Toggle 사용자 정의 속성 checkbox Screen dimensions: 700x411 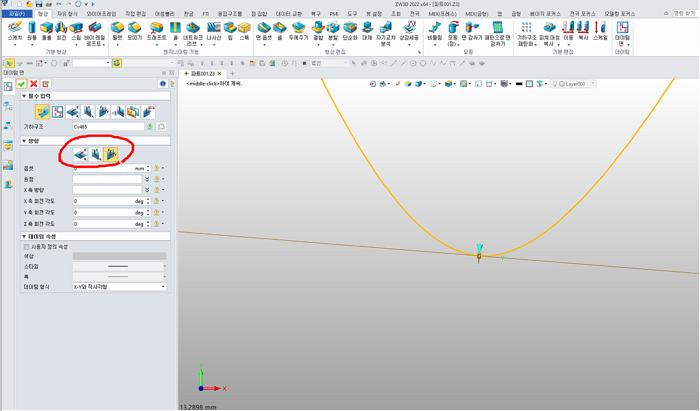tap(26, 247)
